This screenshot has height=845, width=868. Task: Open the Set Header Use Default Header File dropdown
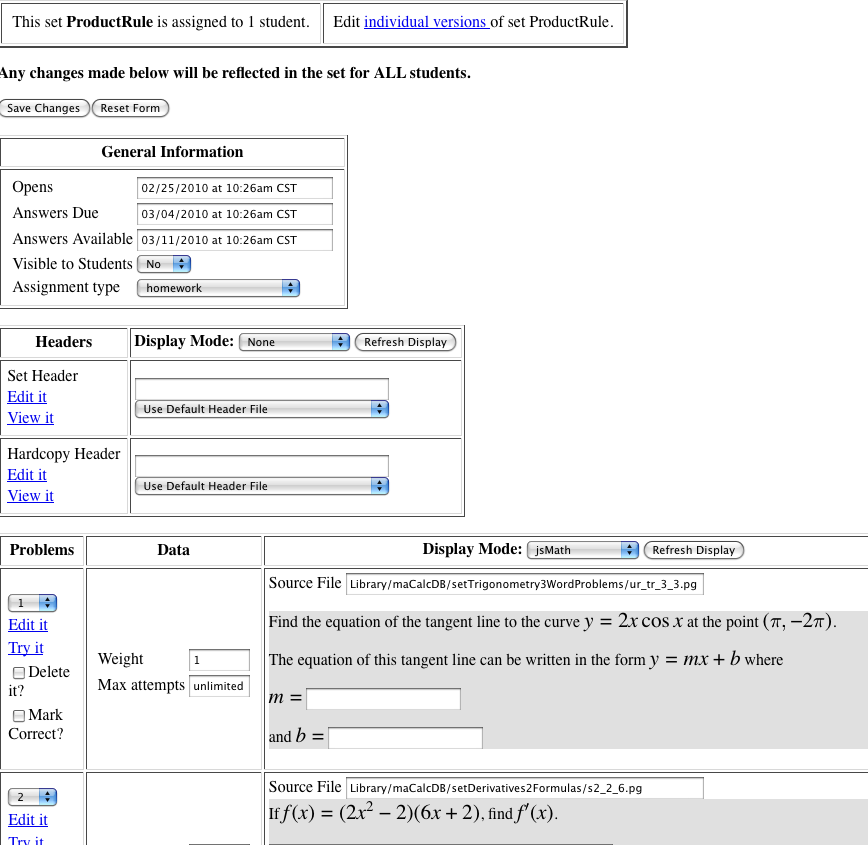262,409
